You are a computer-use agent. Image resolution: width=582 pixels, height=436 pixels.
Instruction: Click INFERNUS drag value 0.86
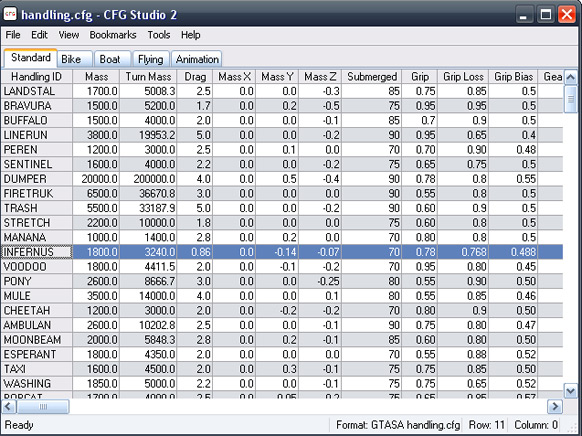[195, 252]
